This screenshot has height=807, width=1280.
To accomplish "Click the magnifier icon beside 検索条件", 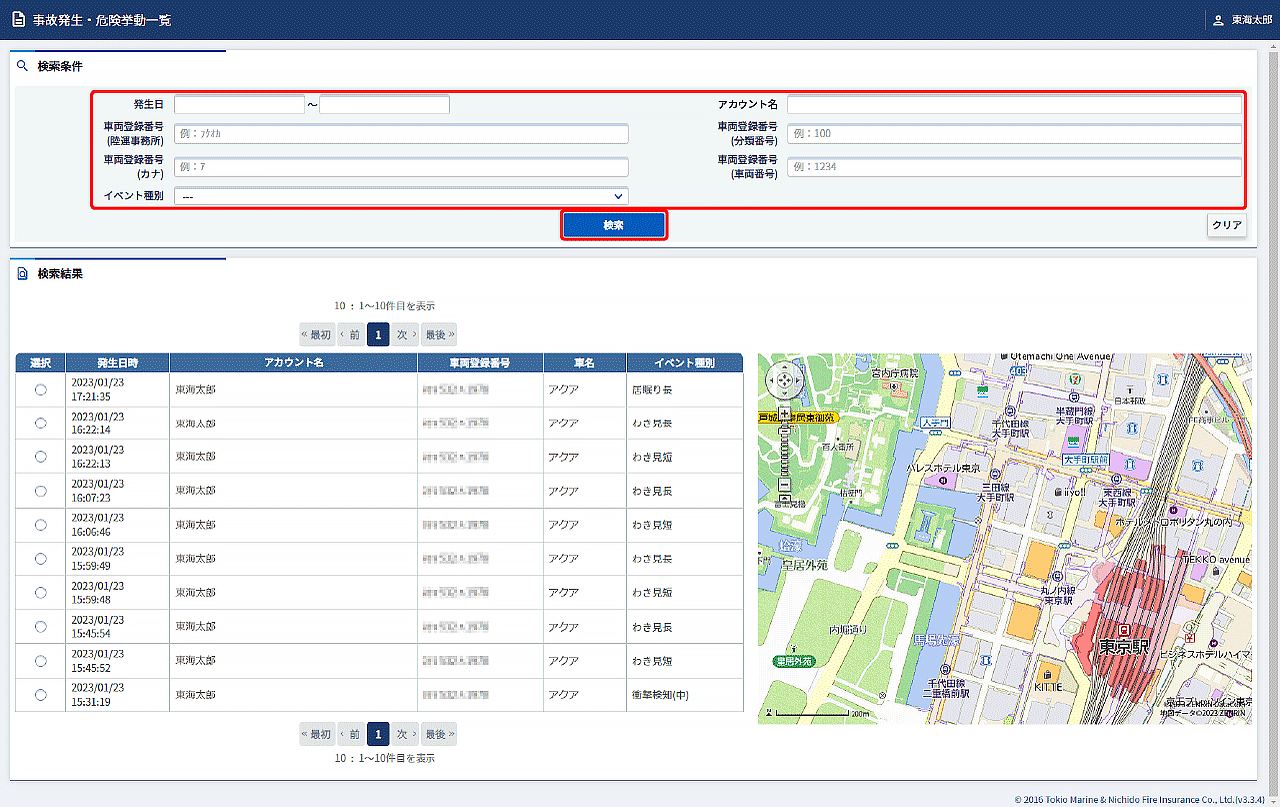I will coord(23,66).
